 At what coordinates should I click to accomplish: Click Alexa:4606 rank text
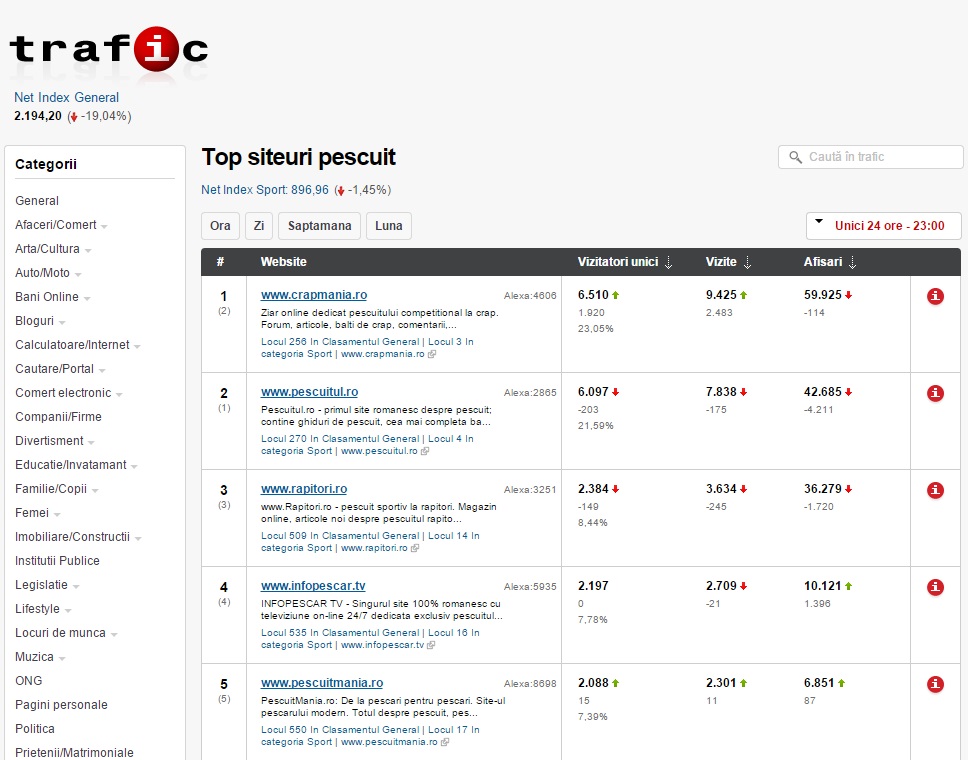click(x=530, y=296)
